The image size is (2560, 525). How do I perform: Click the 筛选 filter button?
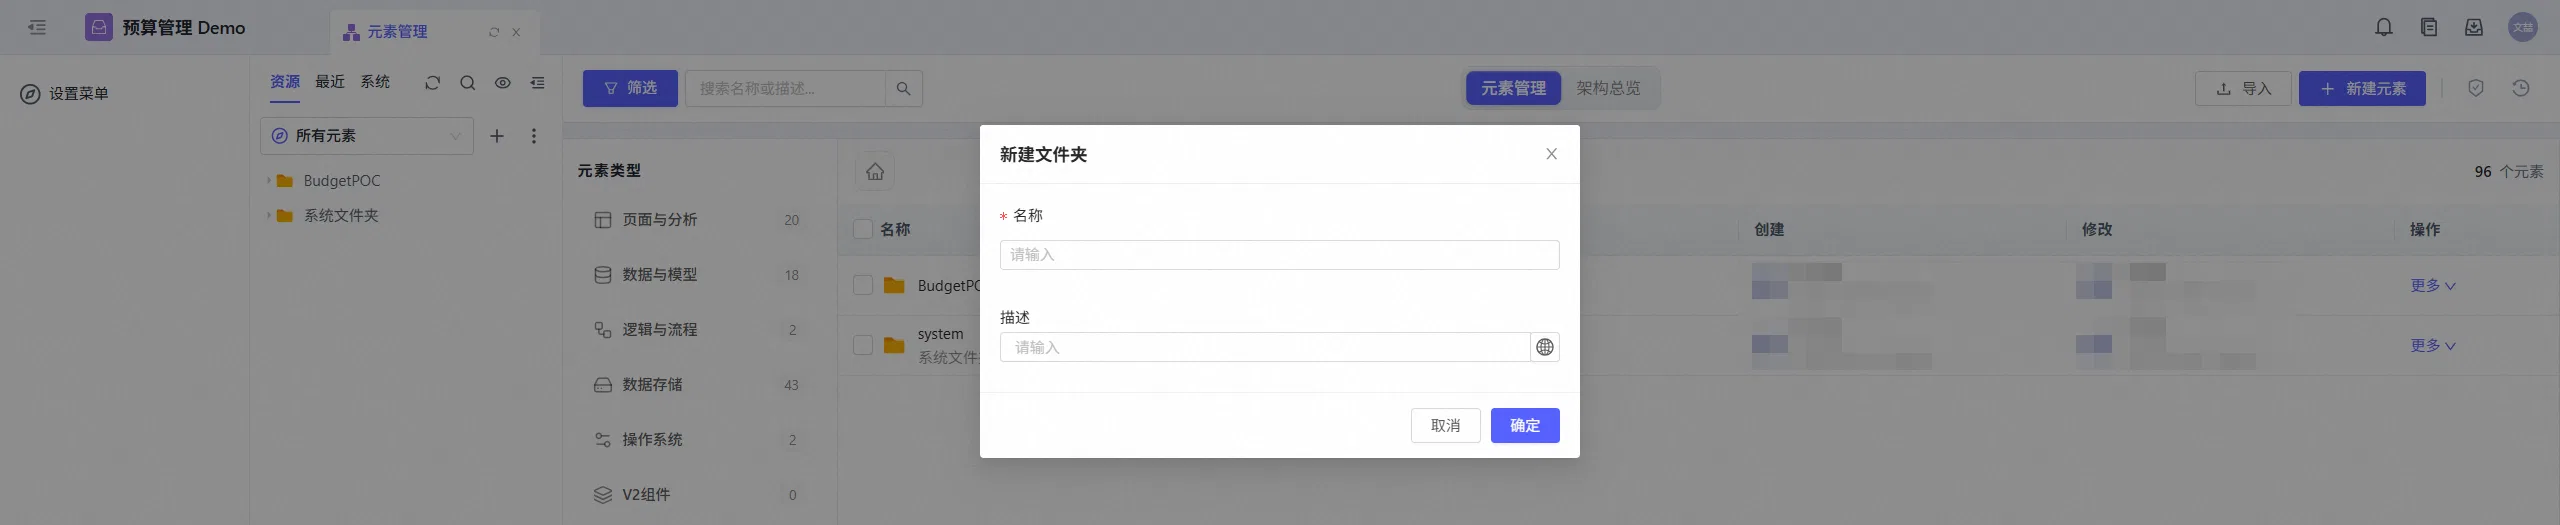click(x=630, y=88)
